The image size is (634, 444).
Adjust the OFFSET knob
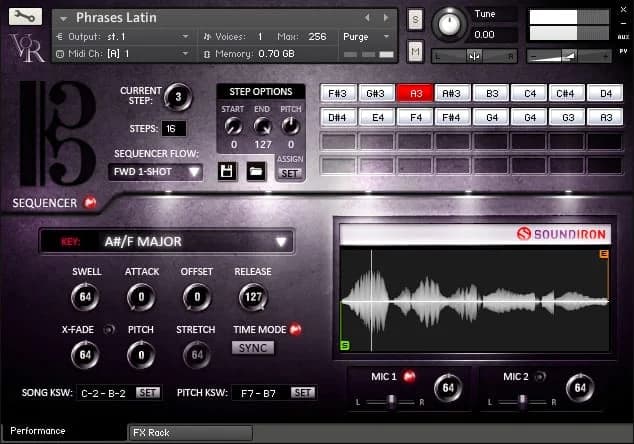(197, 297)
